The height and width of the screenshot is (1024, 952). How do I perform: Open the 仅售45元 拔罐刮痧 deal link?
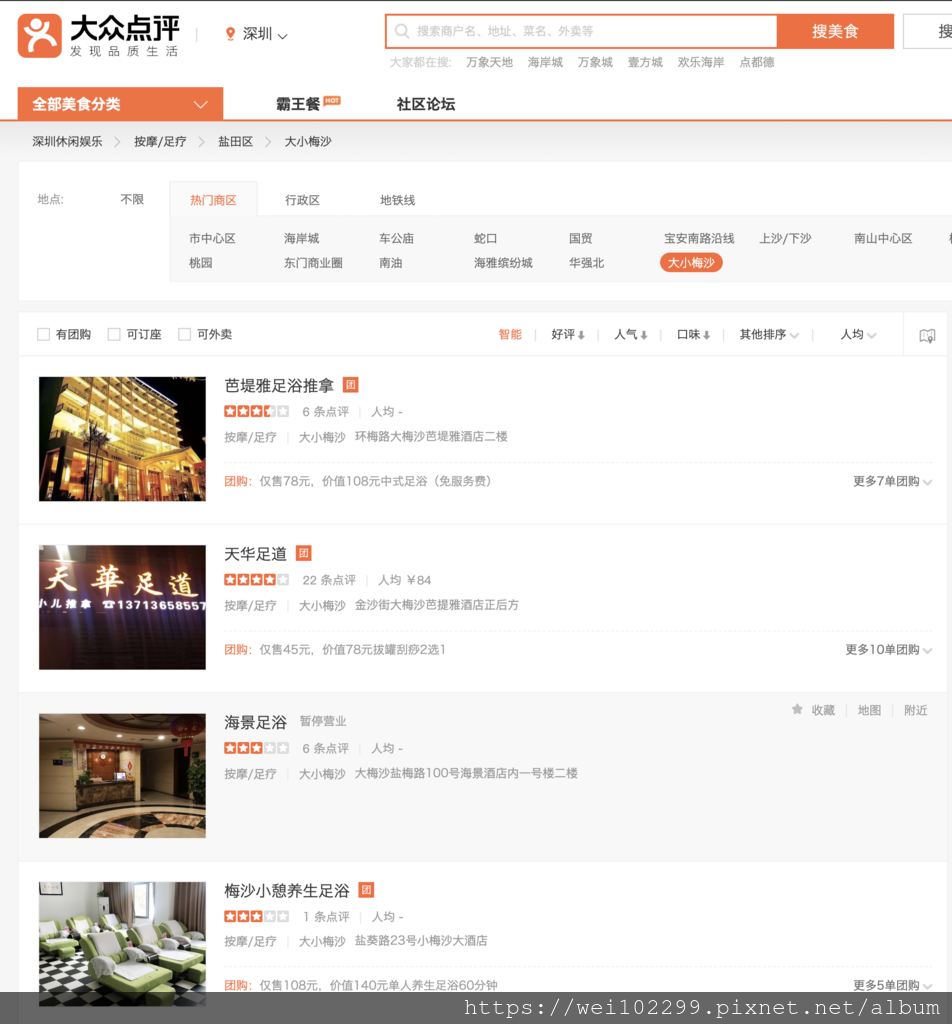(x=353, y=650)
